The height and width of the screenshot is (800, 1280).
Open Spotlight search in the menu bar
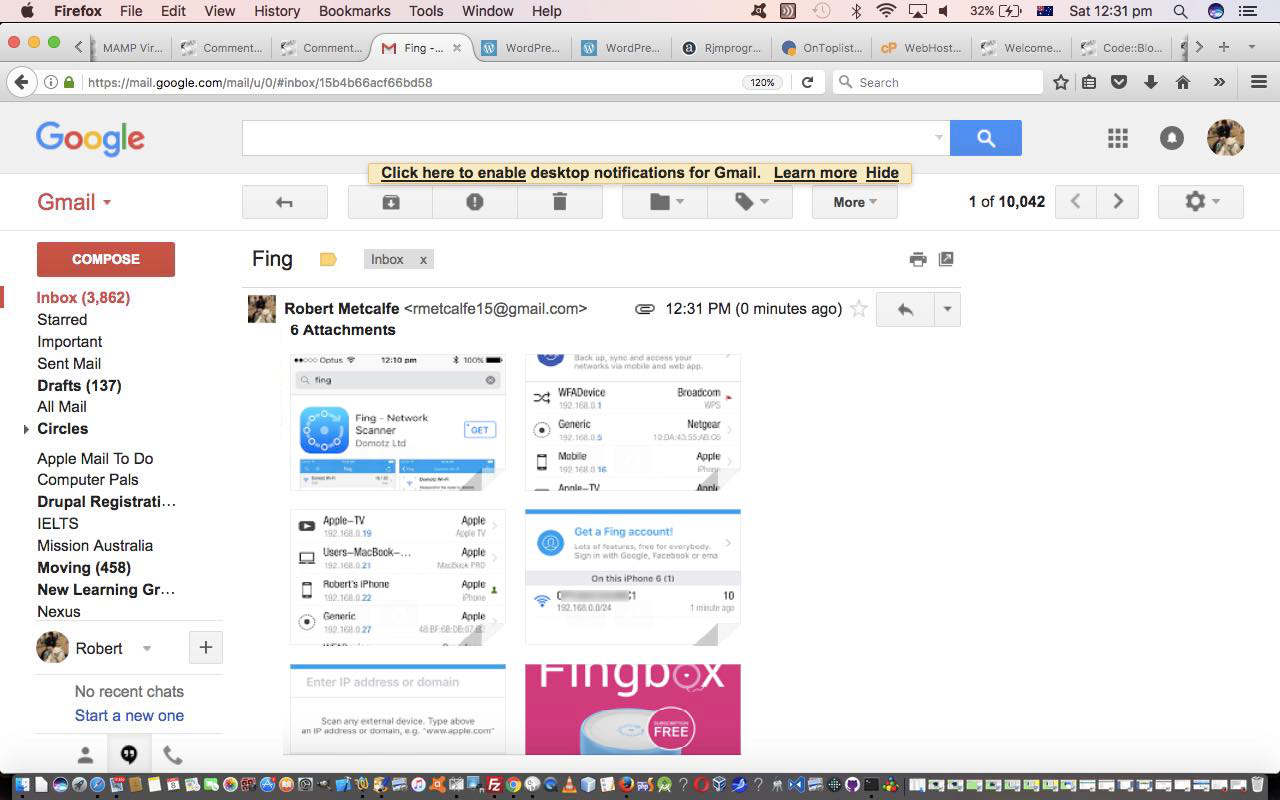pos(1180,11)
